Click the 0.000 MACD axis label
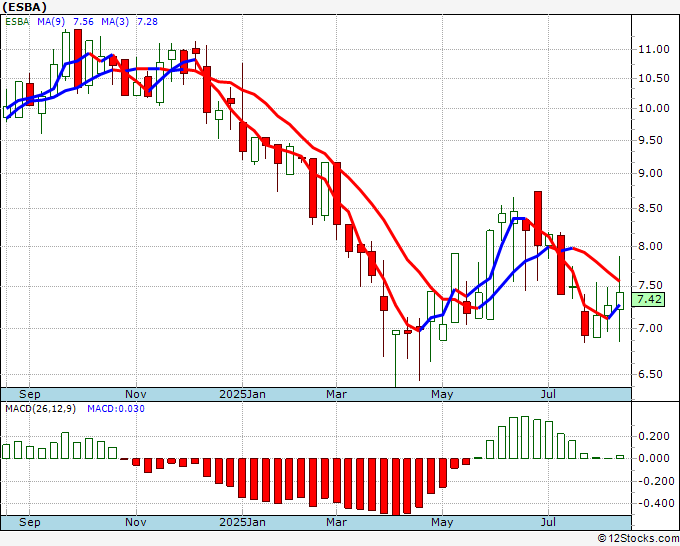Viewport: 680px width, 546px height. (x=654, y=458)
